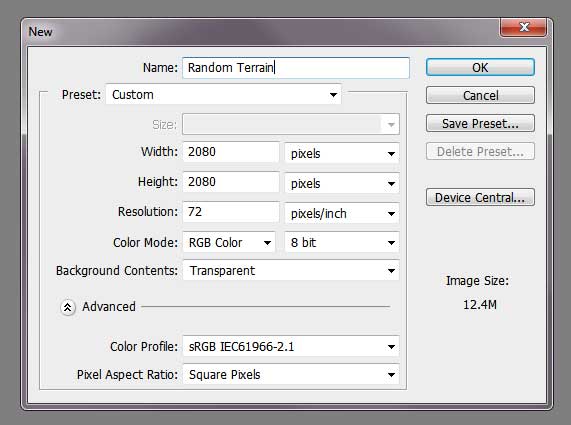Click the Cancel button
Screen dimensions: 571x425
coord(480,95)
